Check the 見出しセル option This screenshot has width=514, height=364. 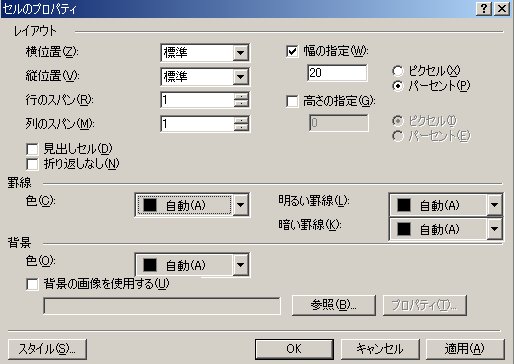tap(32, 149)
